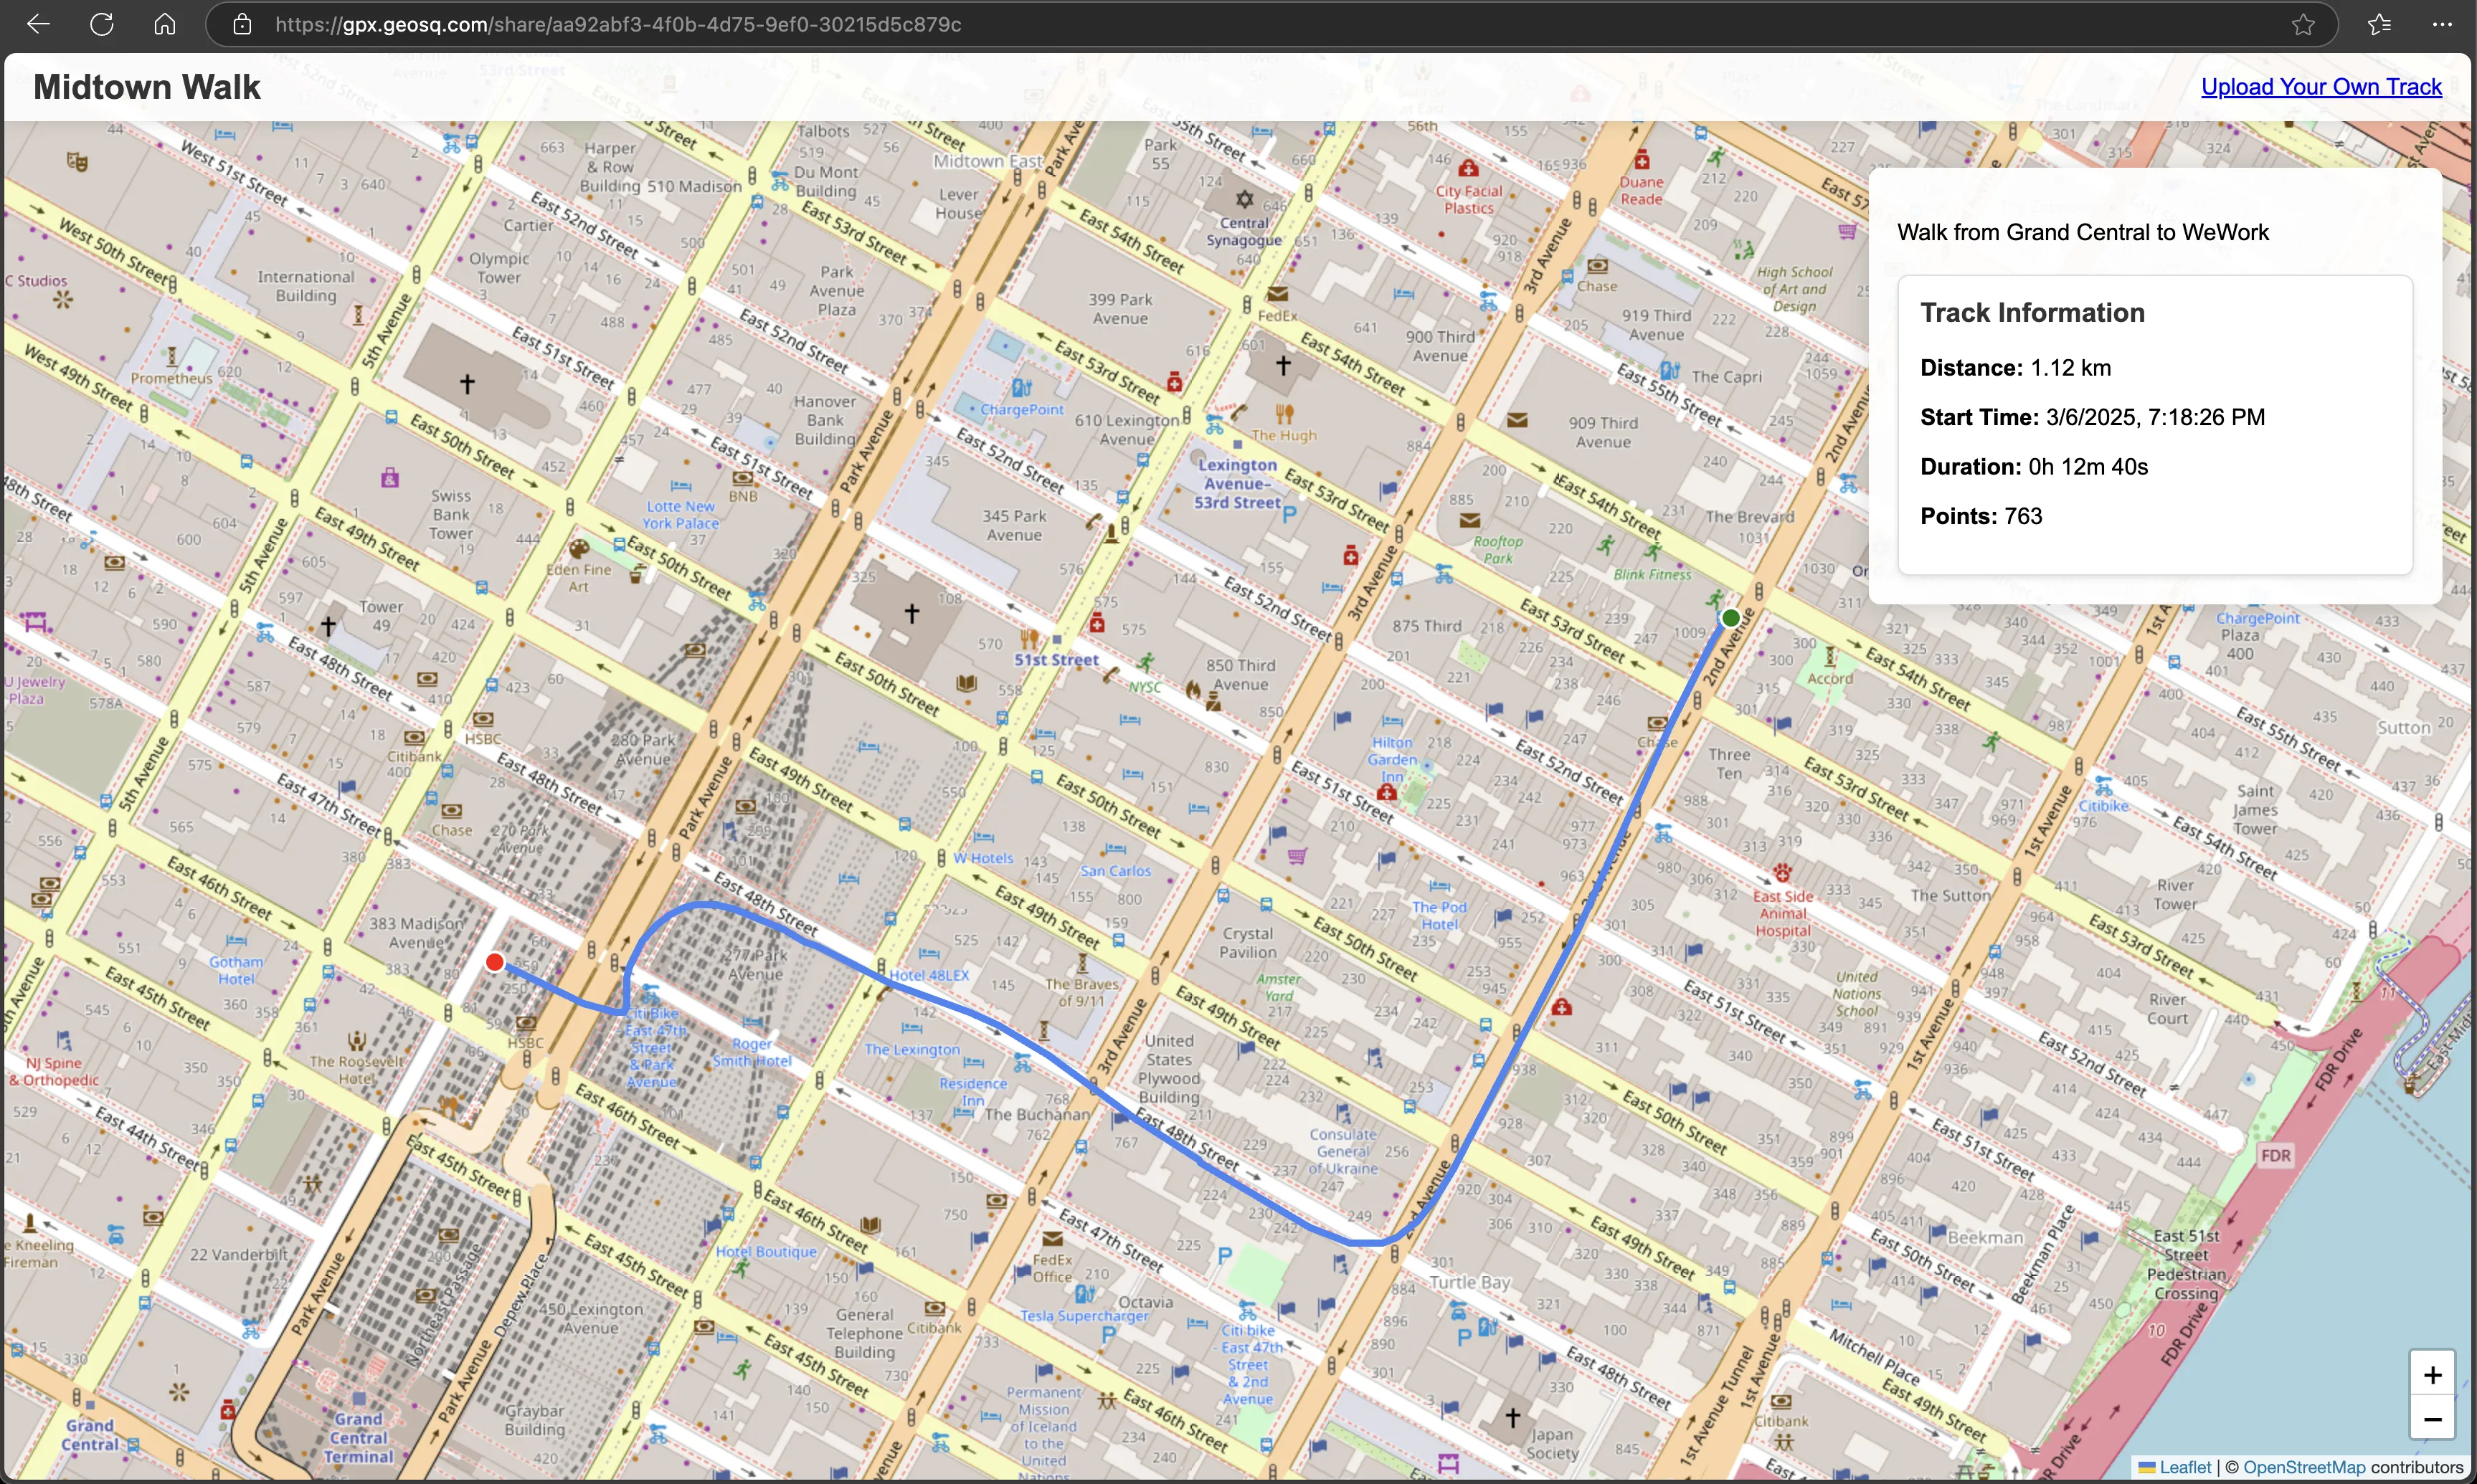The image size is (2477, 1484).
Task: Click the Eden Fine Art palette icon
Action: coord(578,548)
